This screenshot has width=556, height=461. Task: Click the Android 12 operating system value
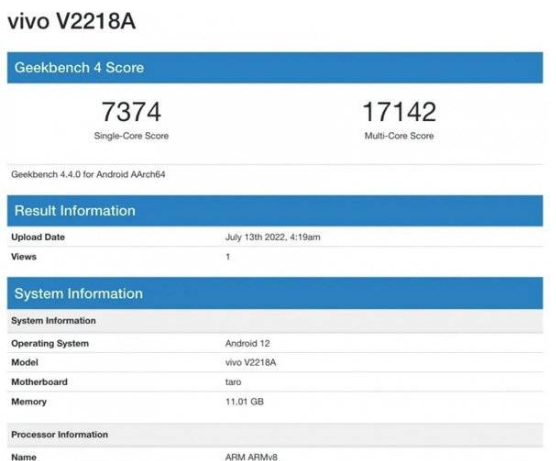248,343
